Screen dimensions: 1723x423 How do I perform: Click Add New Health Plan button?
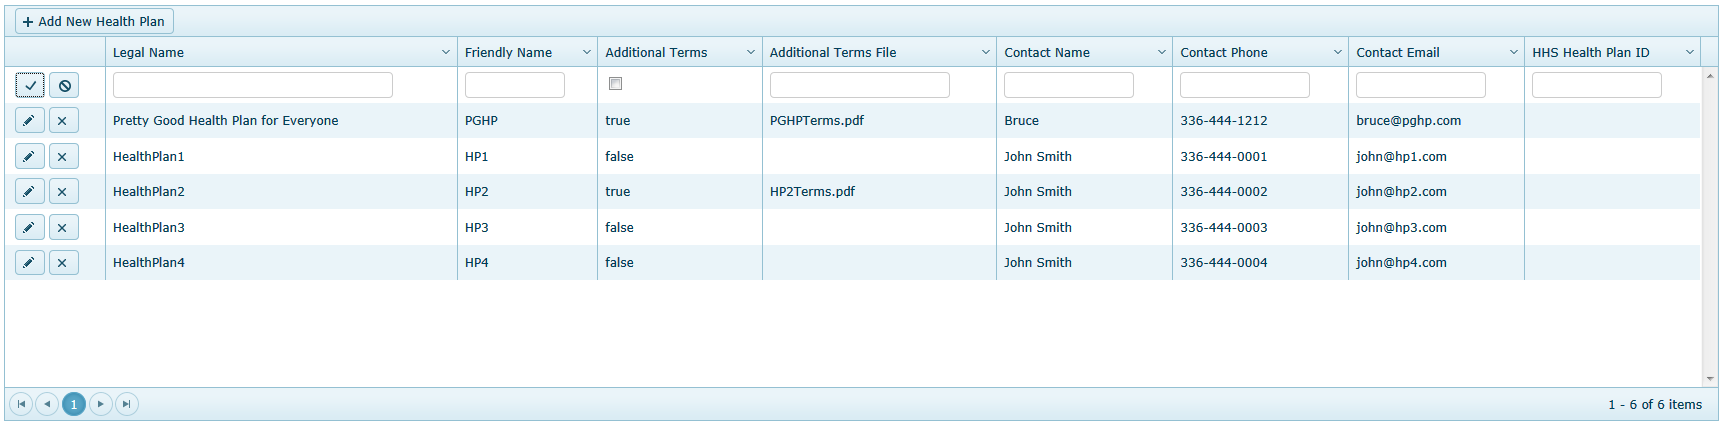pos(94,21)
